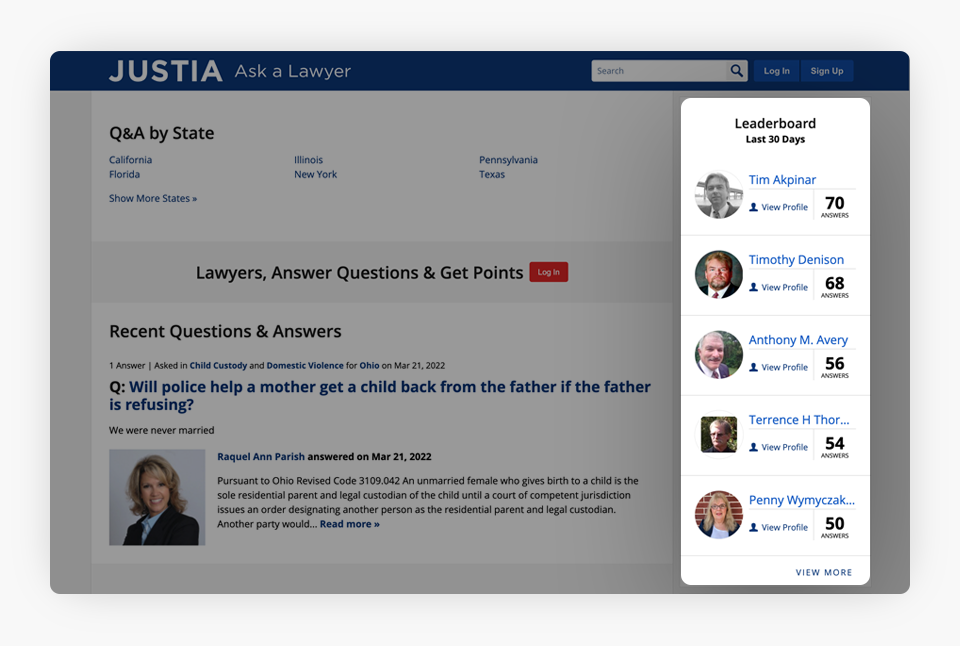Open Anthony M. Avery's profile photo
The image size is (960, 646).
pyautogui.click(x=719, y=355)
